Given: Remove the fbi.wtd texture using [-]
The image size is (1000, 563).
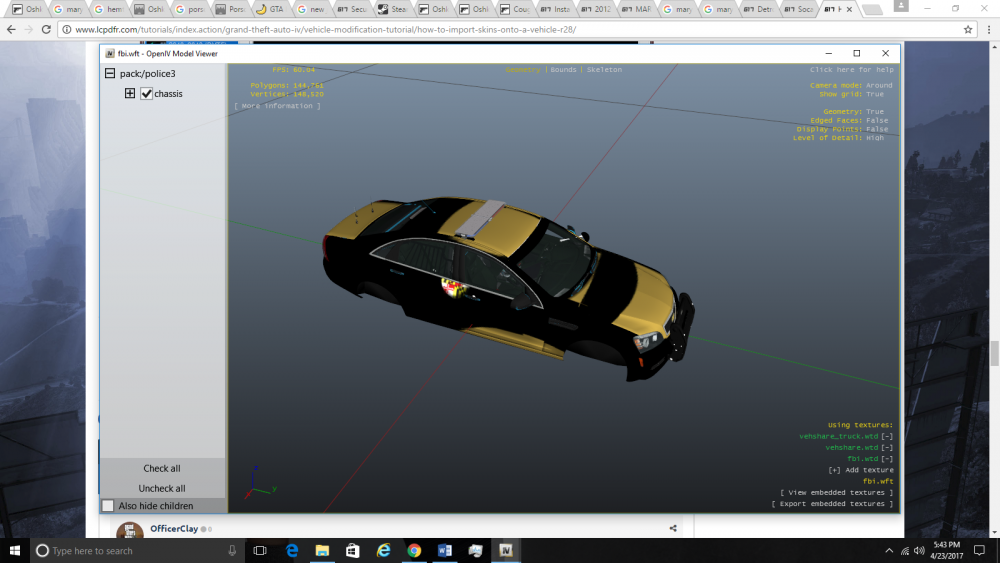Looking at the screenshot, I should point(887,458).
